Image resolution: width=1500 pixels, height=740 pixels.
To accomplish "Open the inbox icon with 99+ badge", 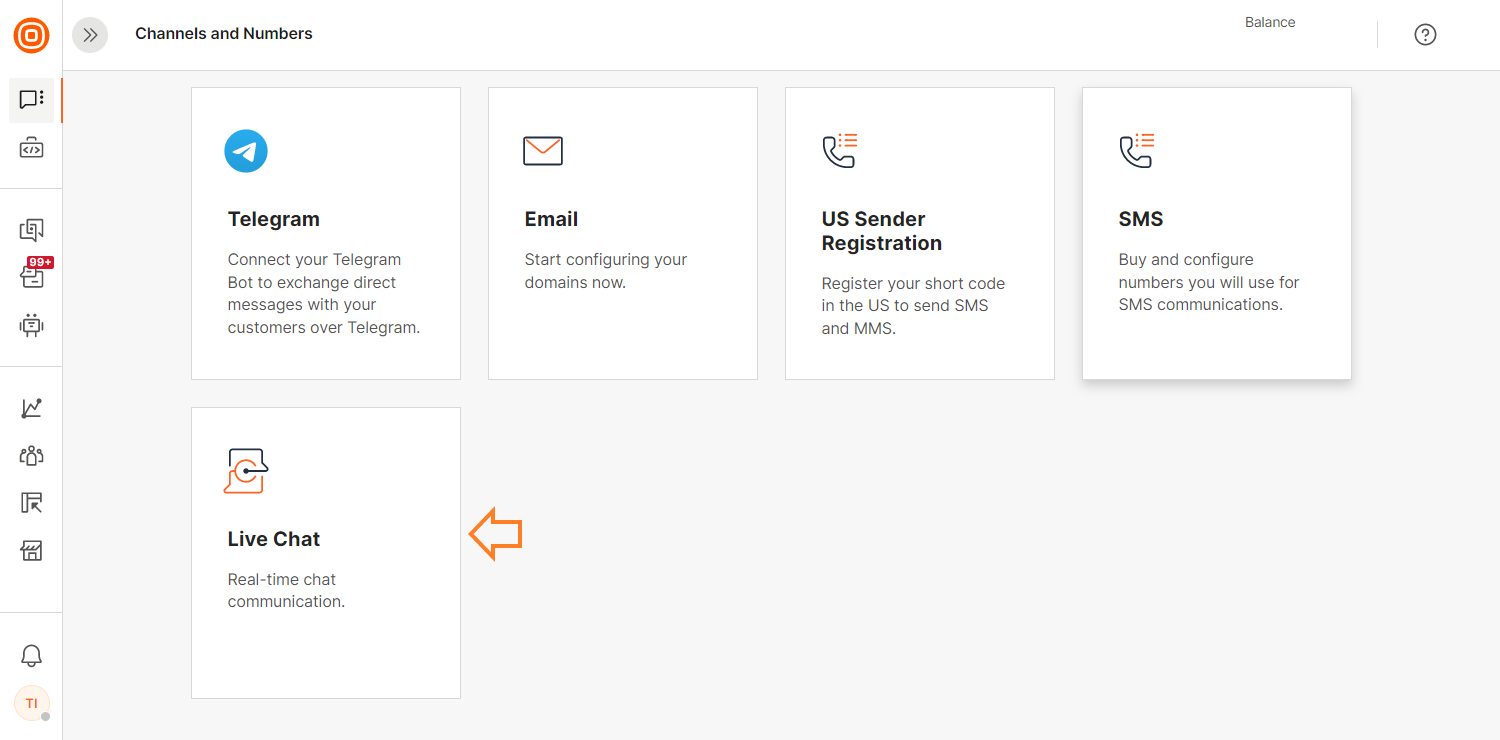I will 32,276.
